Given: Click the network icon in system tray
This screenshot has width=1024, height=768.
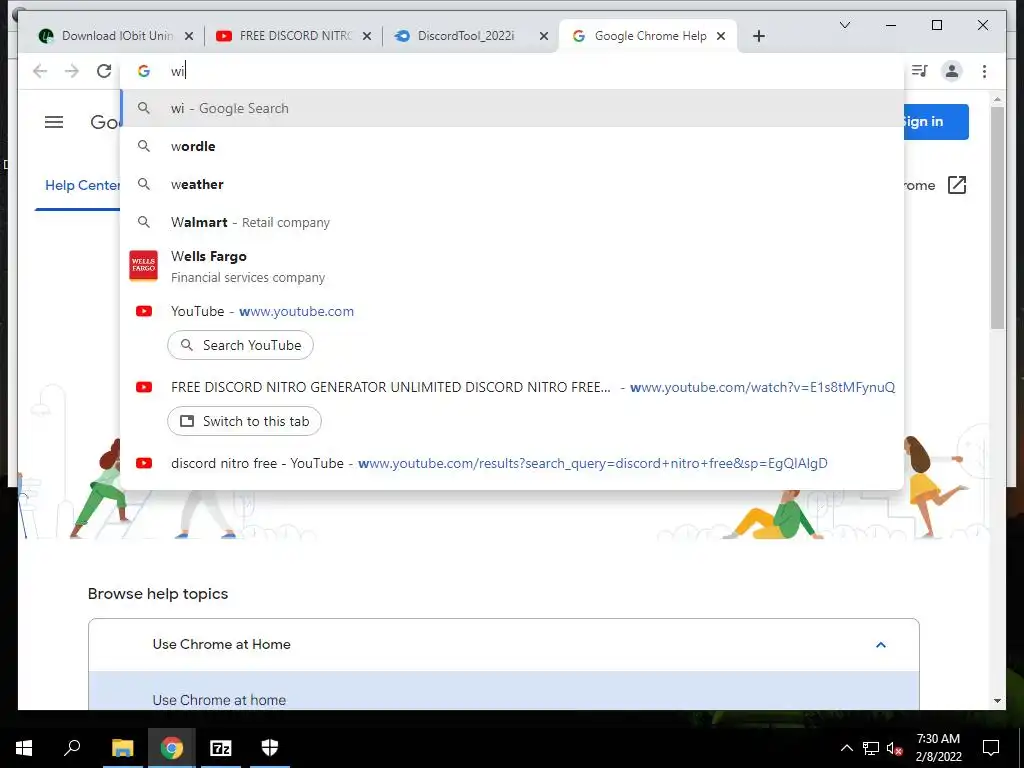Looking at the screenshot, I should [x=871, y=748].
